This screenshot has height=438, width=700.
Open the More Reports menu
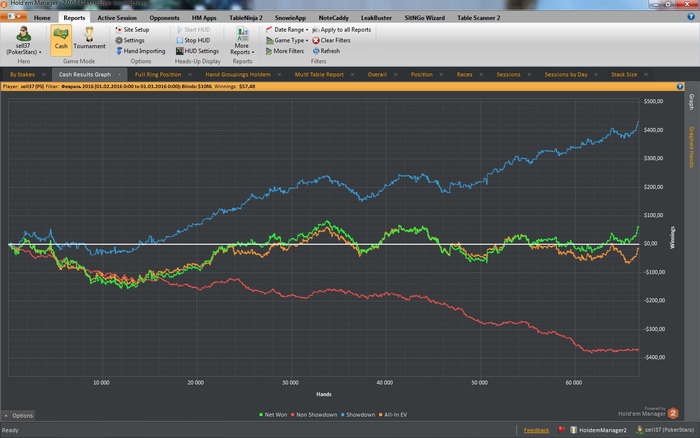(x=242, y=41)
